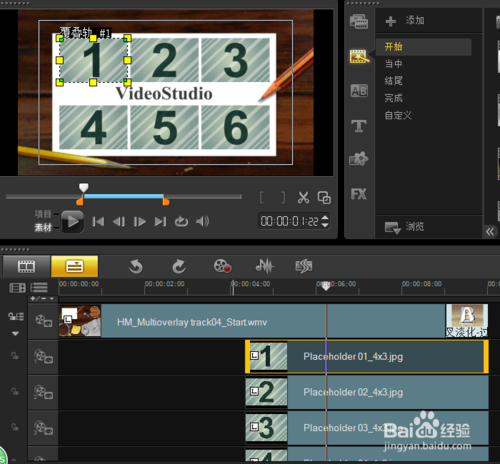Click the timeline playhead marker
Image resolution: width=500 pixels, height=464 pixels.
pos(326,286)
